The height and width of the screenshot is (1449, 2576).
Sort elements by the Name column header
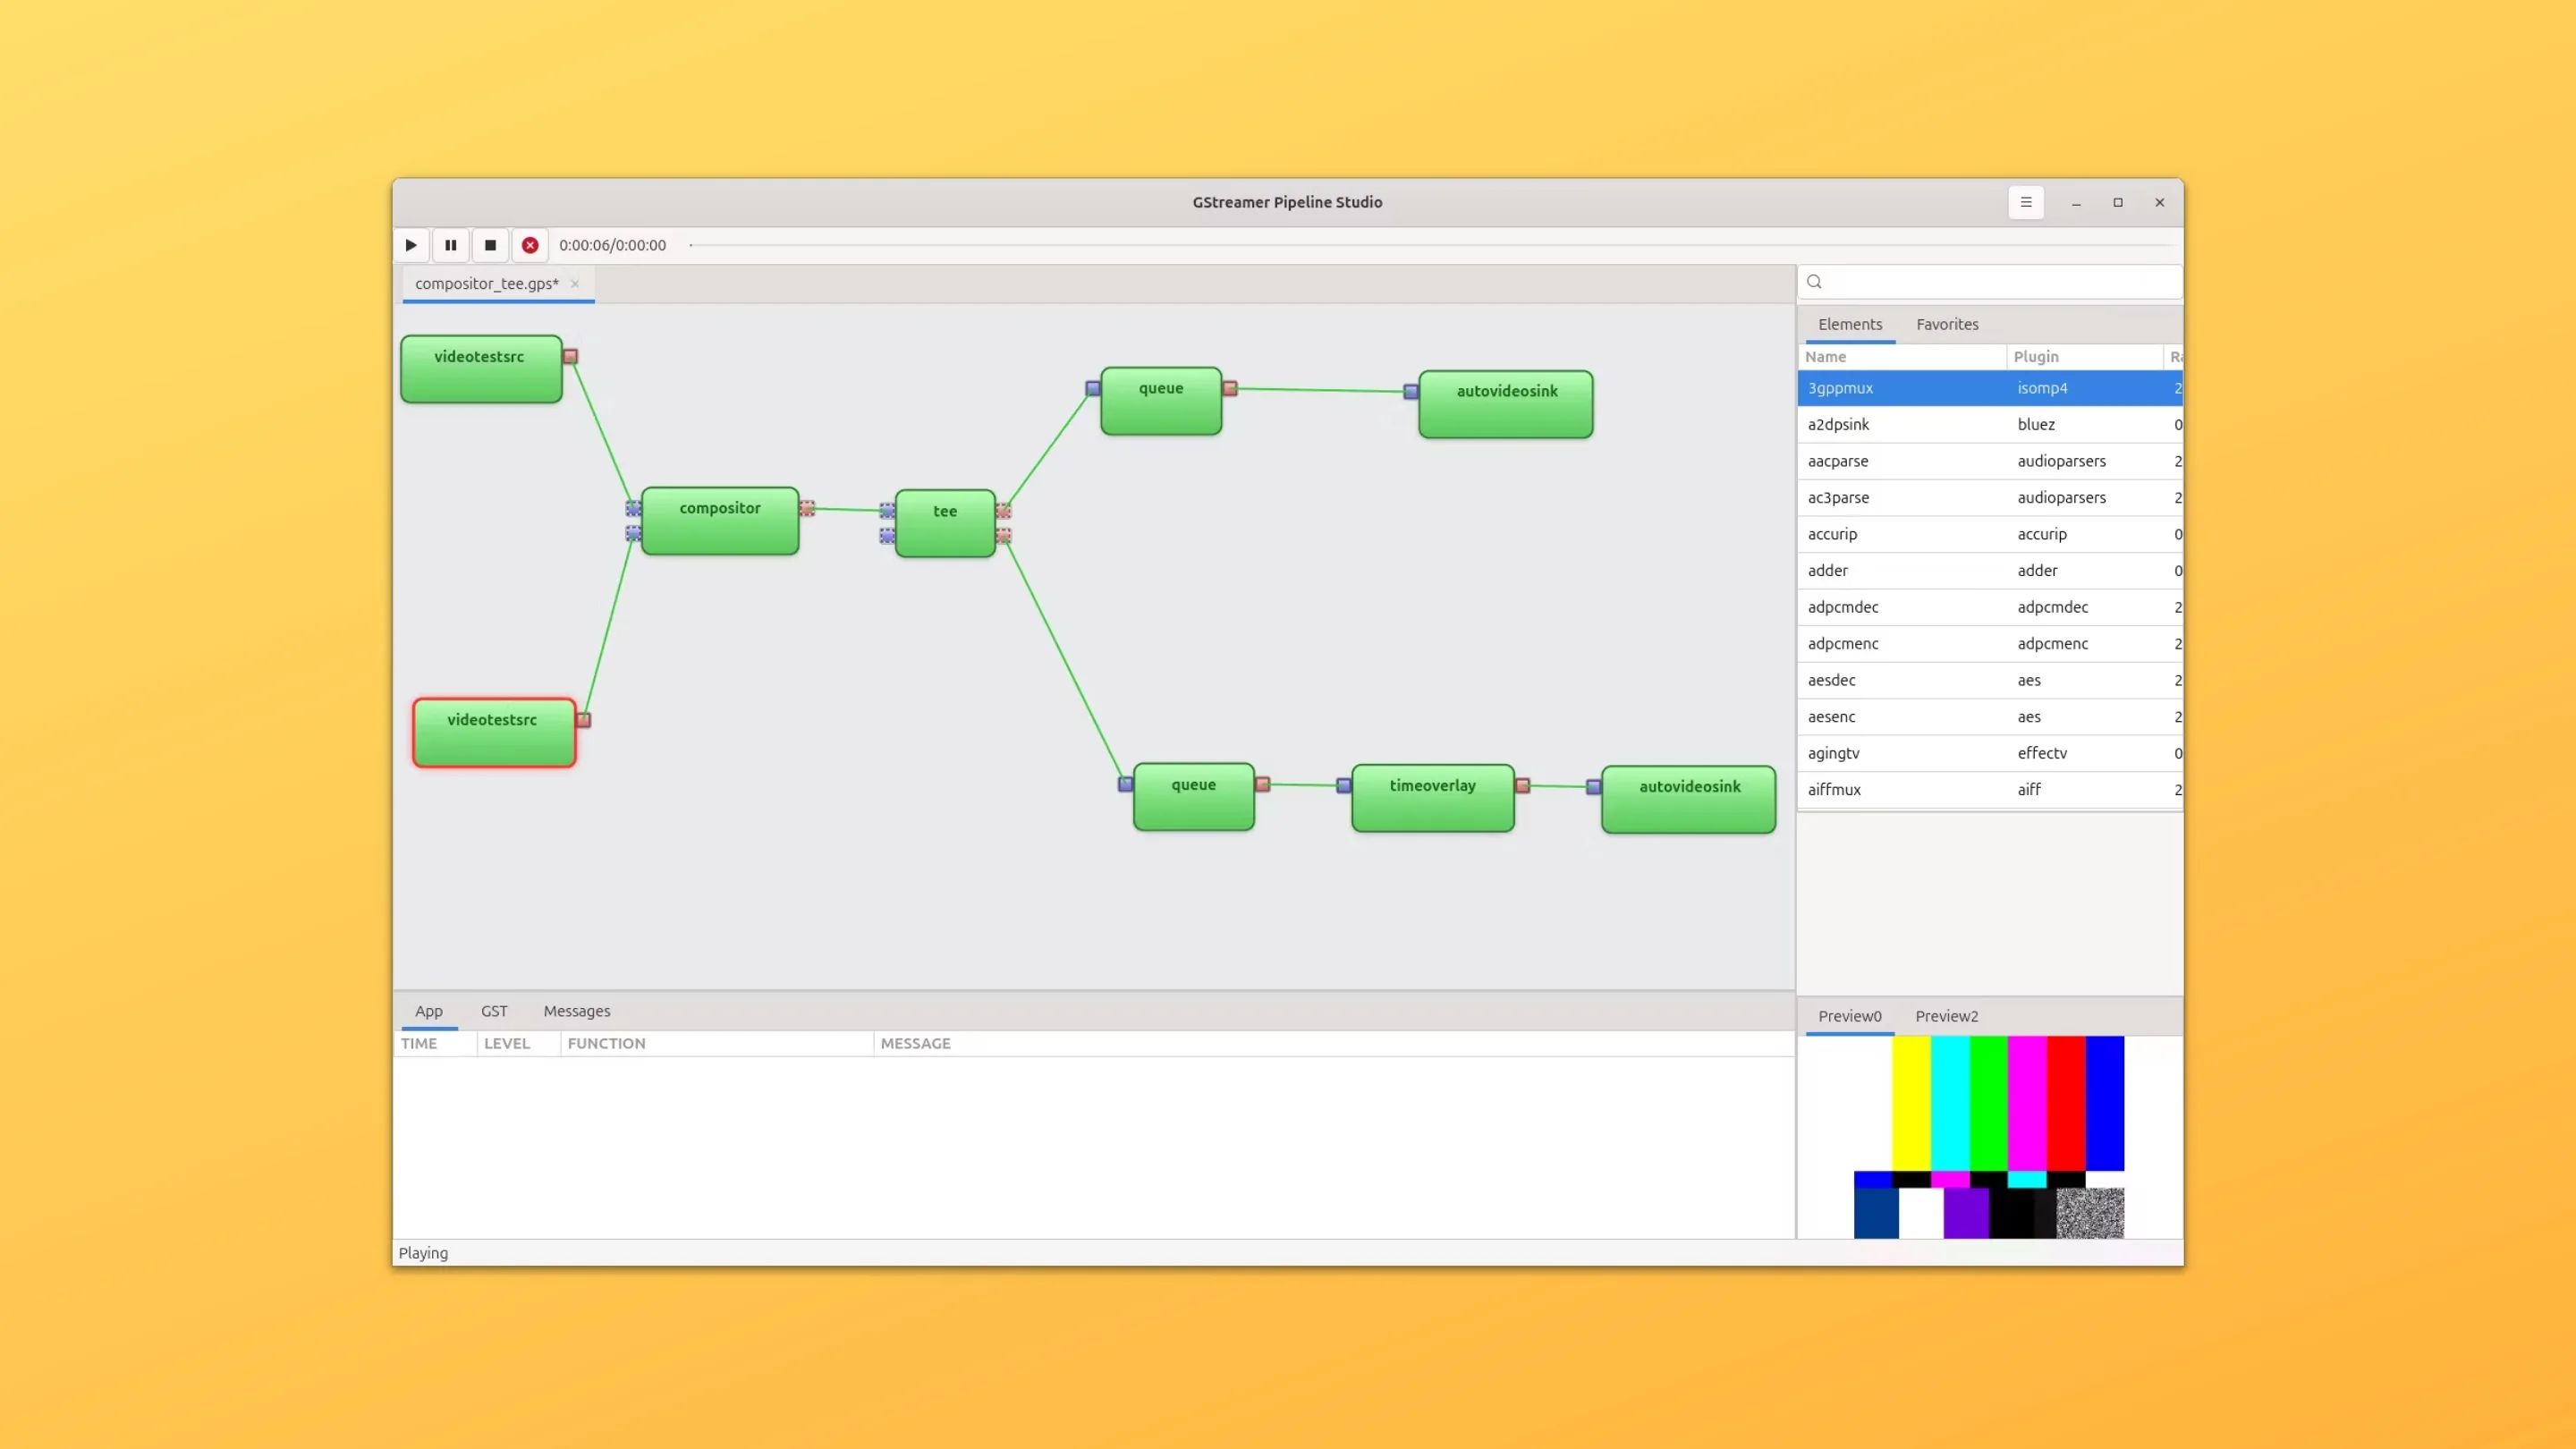[x=1826, y=356]
